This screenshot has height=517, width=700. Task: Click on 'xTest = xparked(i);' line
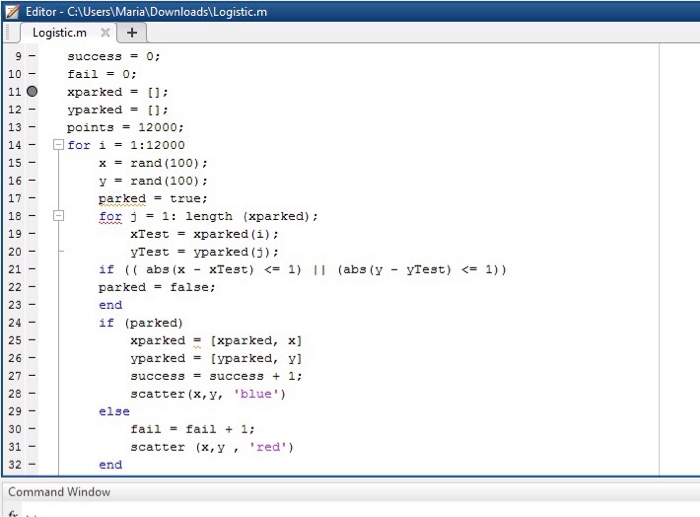coord(204,234)
